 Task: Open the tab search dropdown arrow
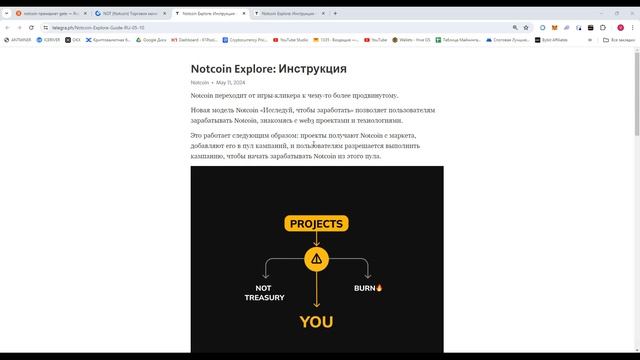click(6, 13)
